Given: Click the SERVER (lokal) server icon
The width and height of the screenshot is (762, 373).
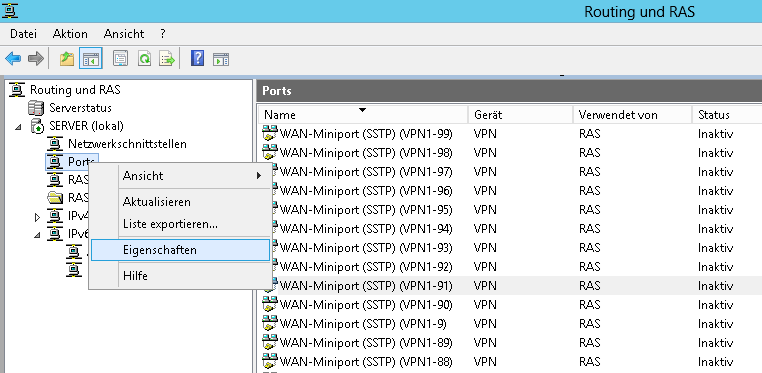Looking at the screenshot, I should click(37, 126).
